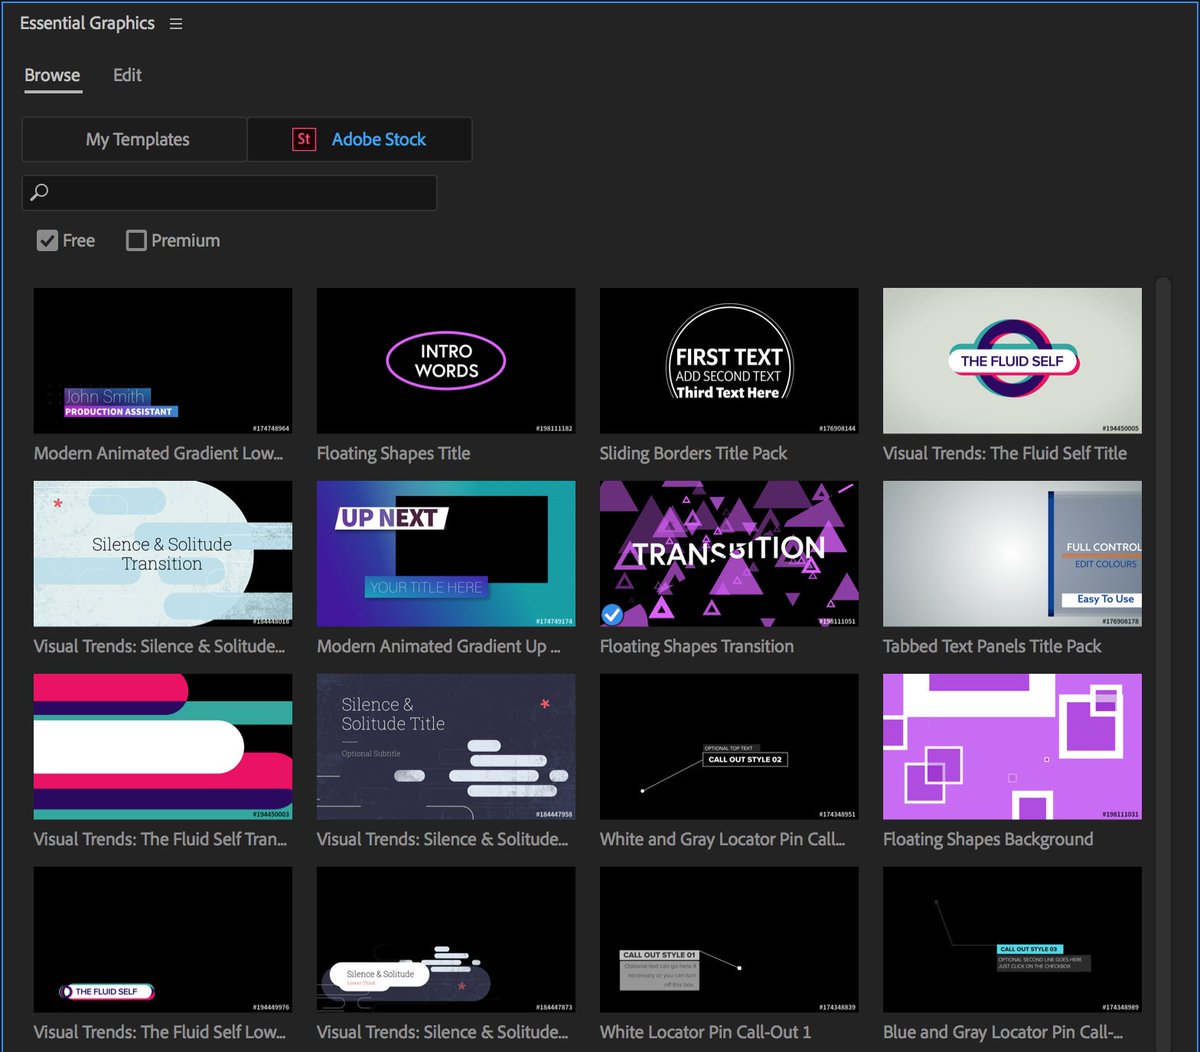
Task: Select Modern Animated Gradient Lower Third John Smith thumbnail
Action: (x=163, y=361)
